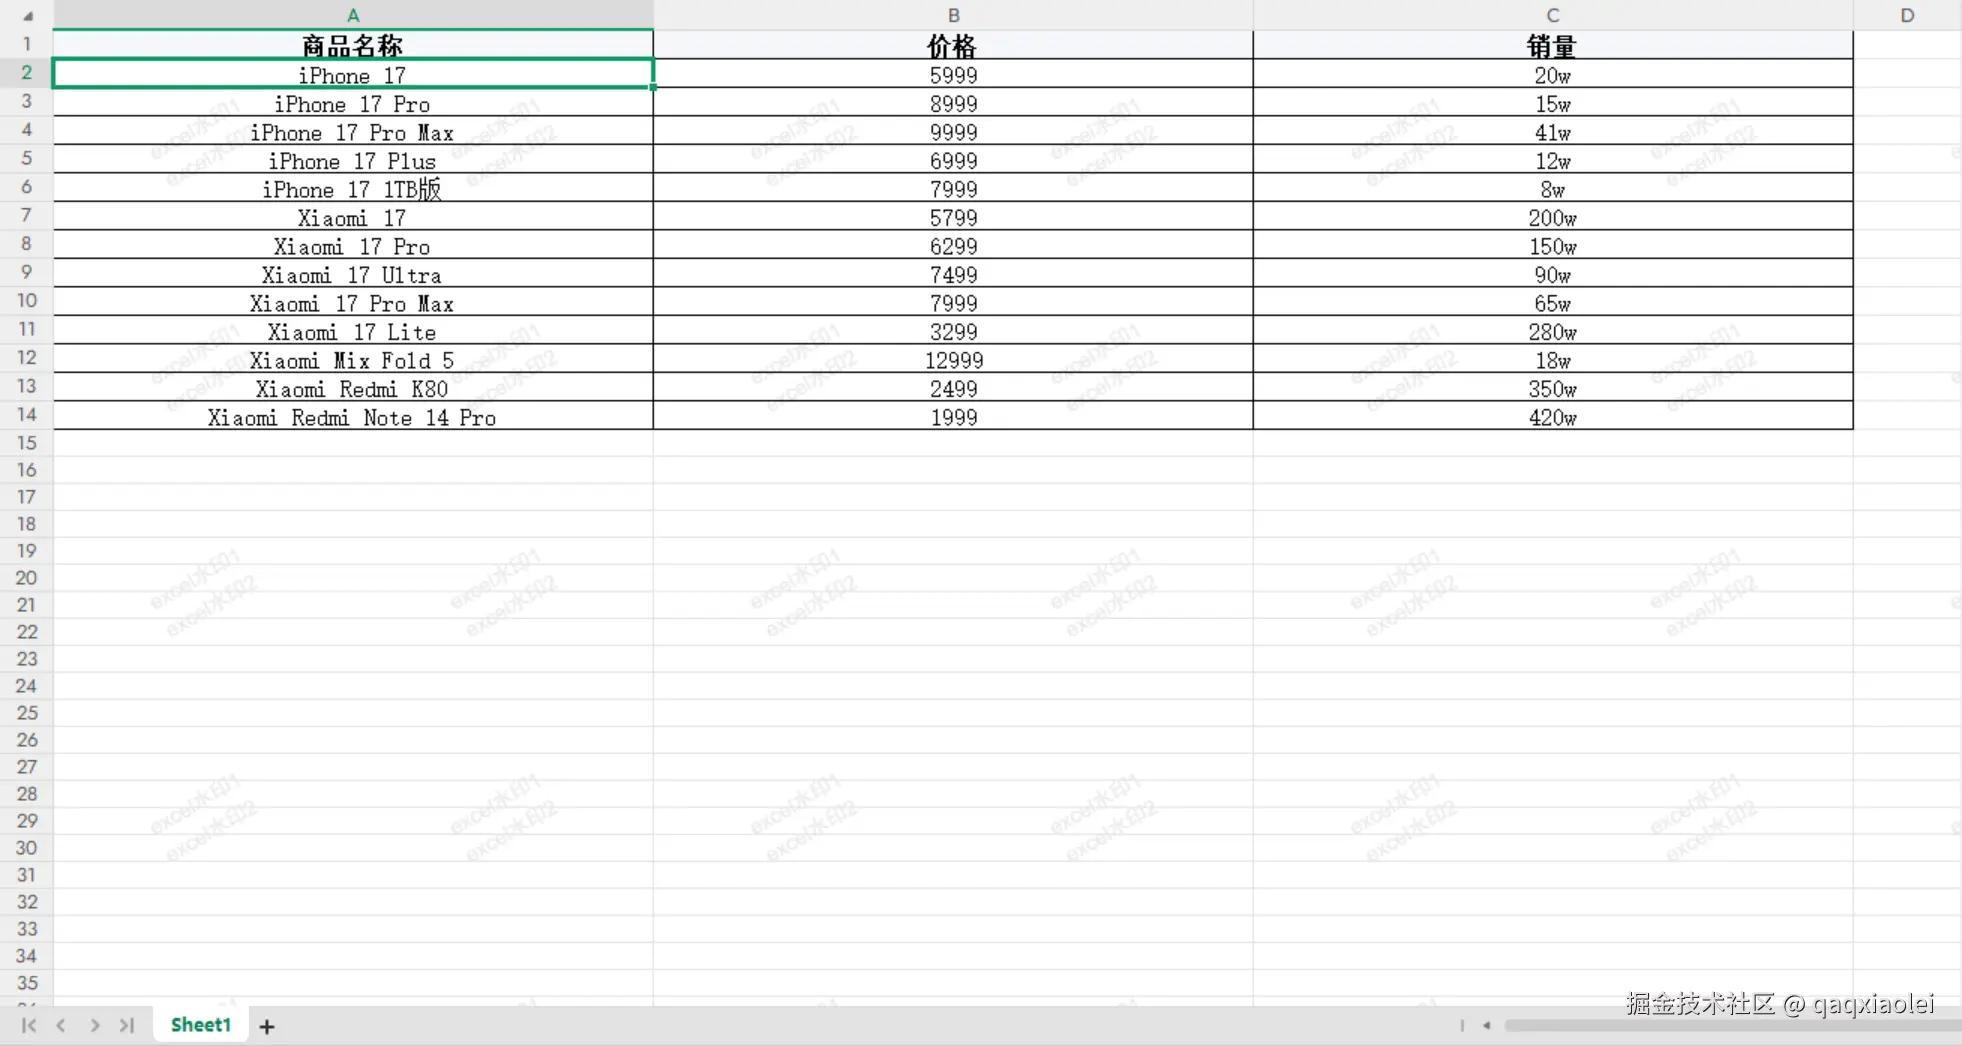This screenshot has height=1046, width=1962.
Task: Click the 价格 header cell
Action: (x=953, y=45)
